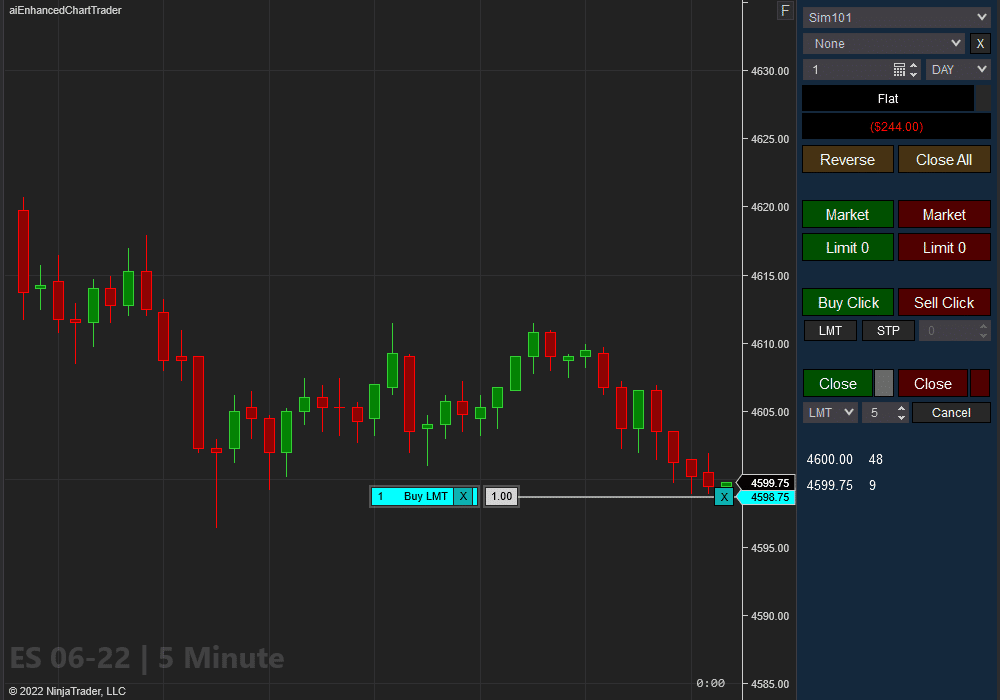
Task: Click the up arrow on the order quantity spinner
Action: point(914,64)
